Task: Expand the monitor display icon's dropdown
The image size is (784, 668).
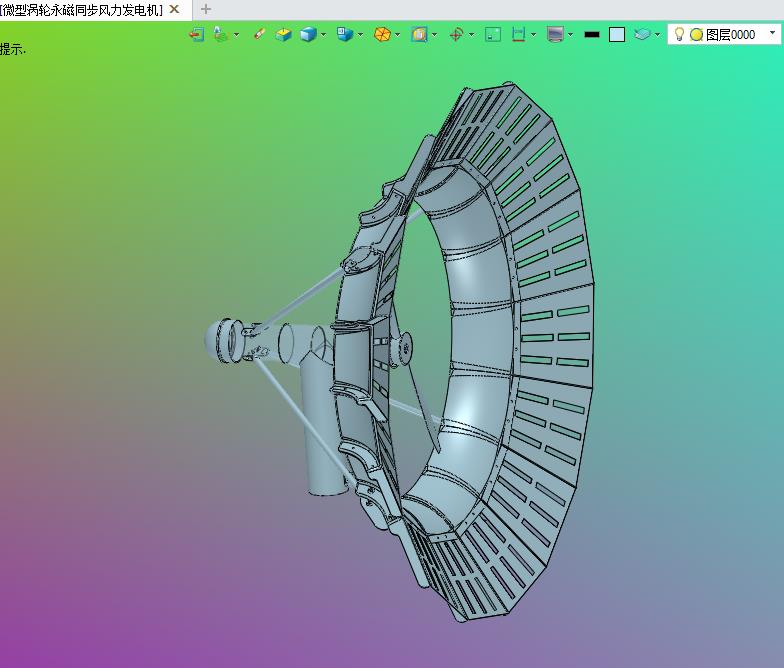Action: [x=570, y=34]
